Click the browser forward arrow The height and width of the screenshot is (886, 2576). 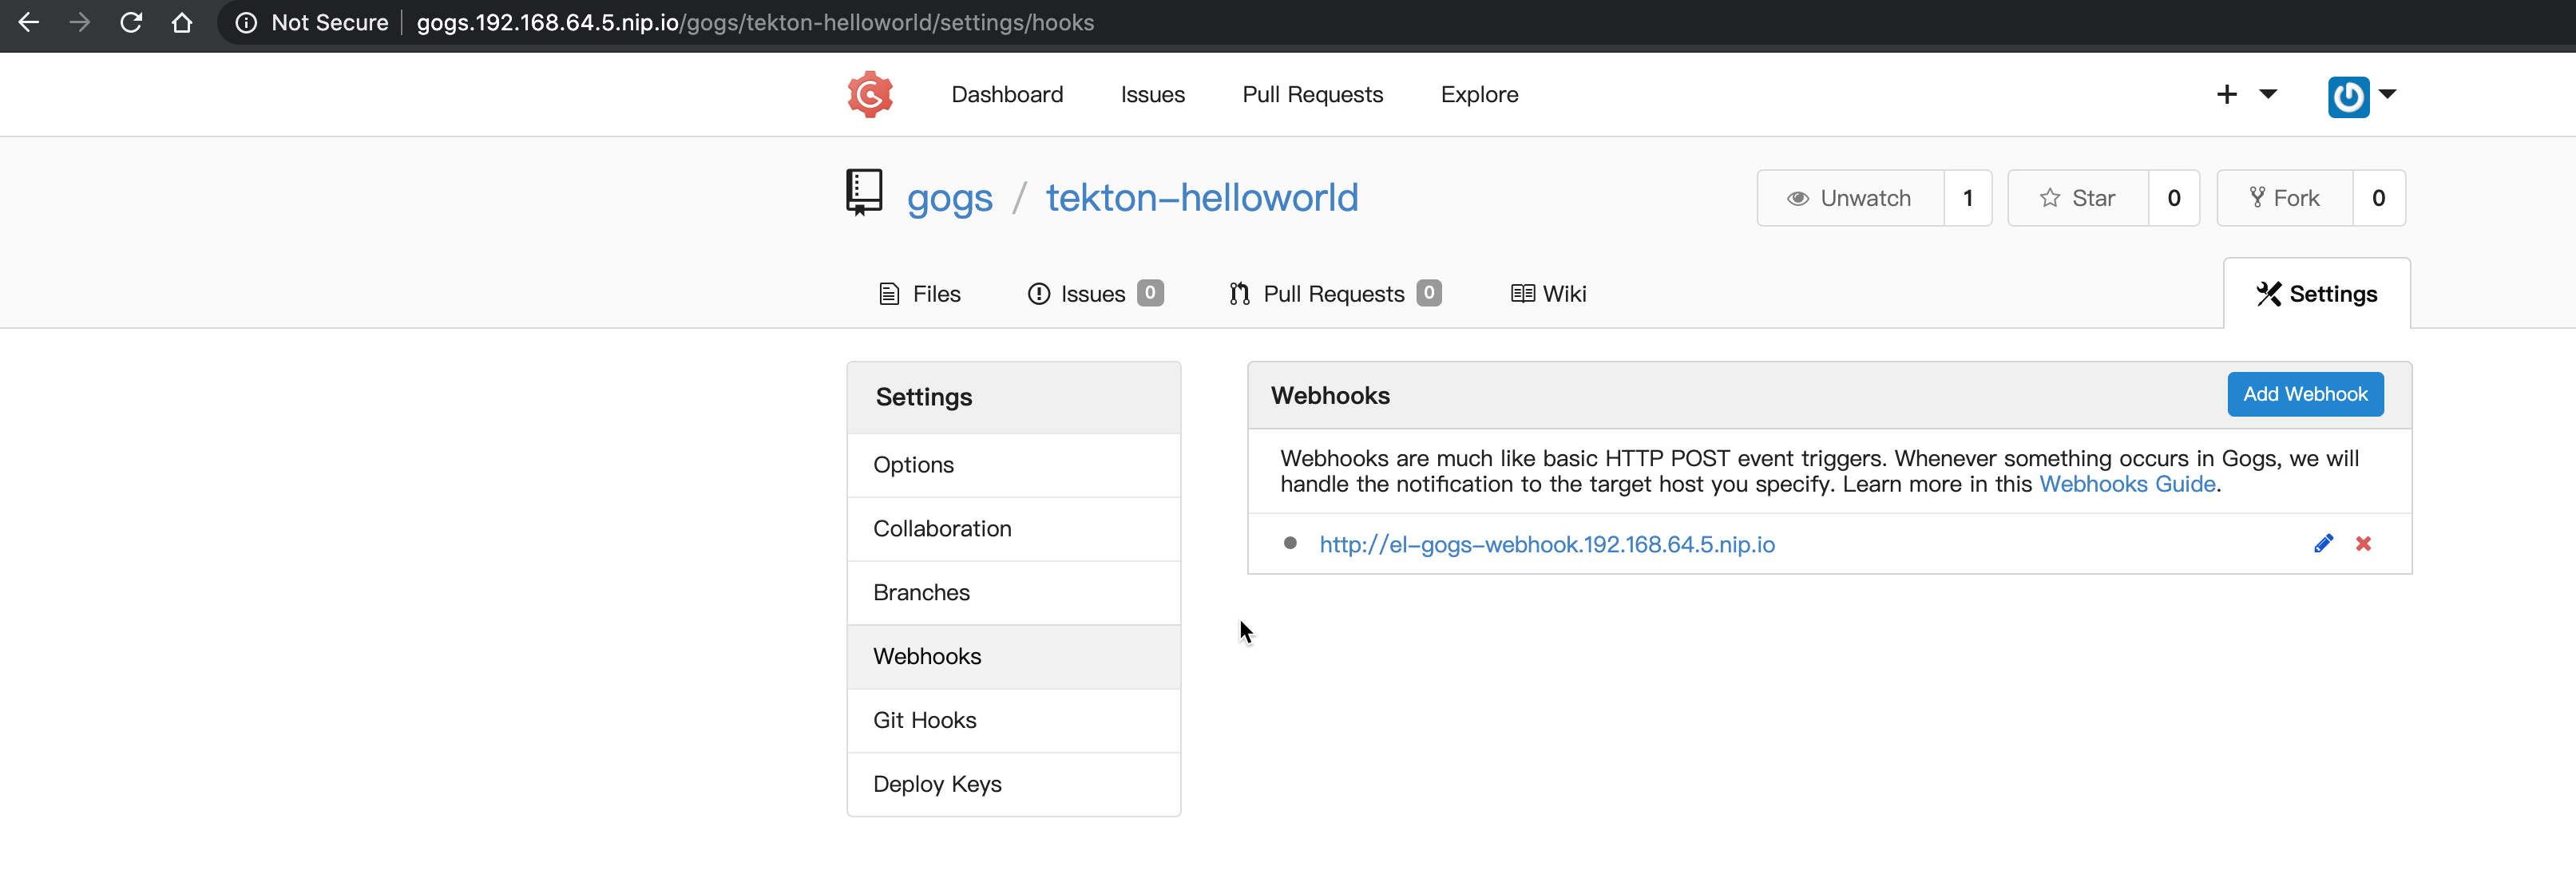tap(80, 22)
